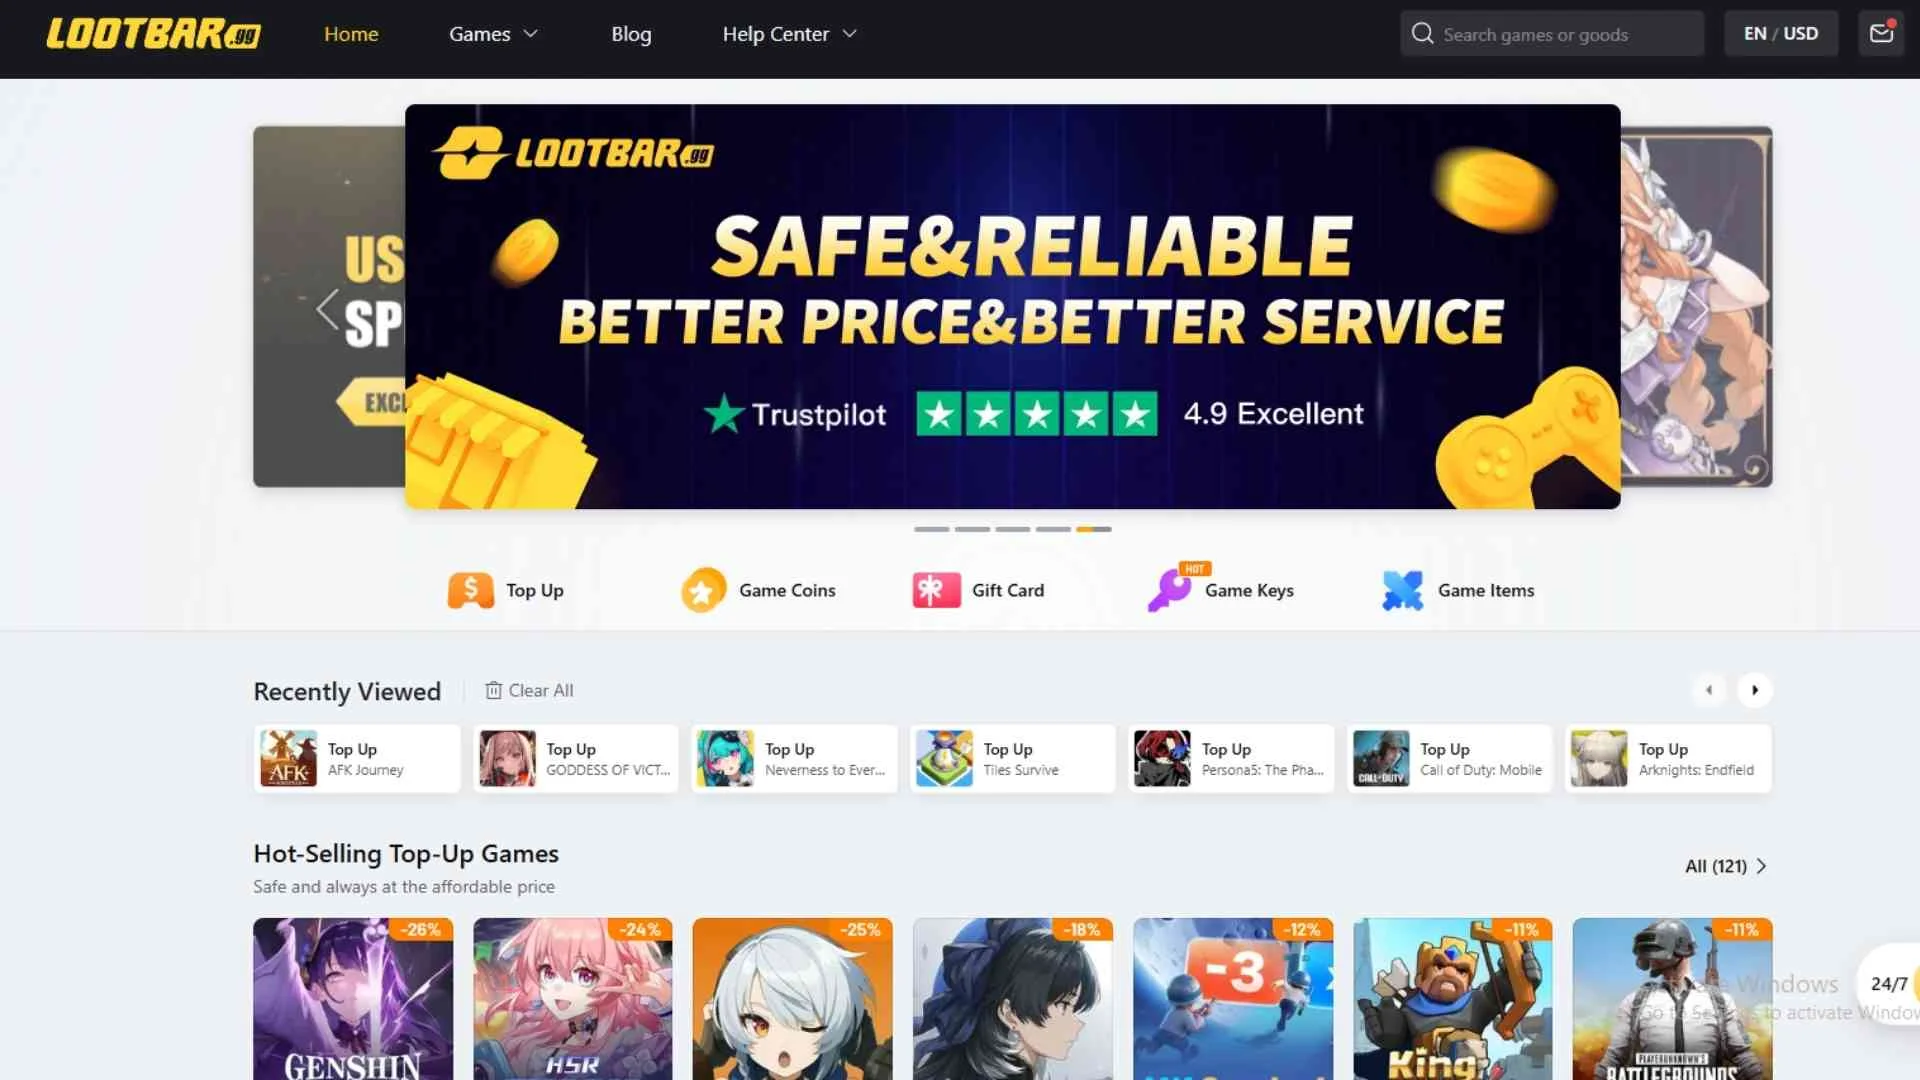Click the Game Items puzzle icon
1920x1080 pixels.
click(x=1402, y=590)
